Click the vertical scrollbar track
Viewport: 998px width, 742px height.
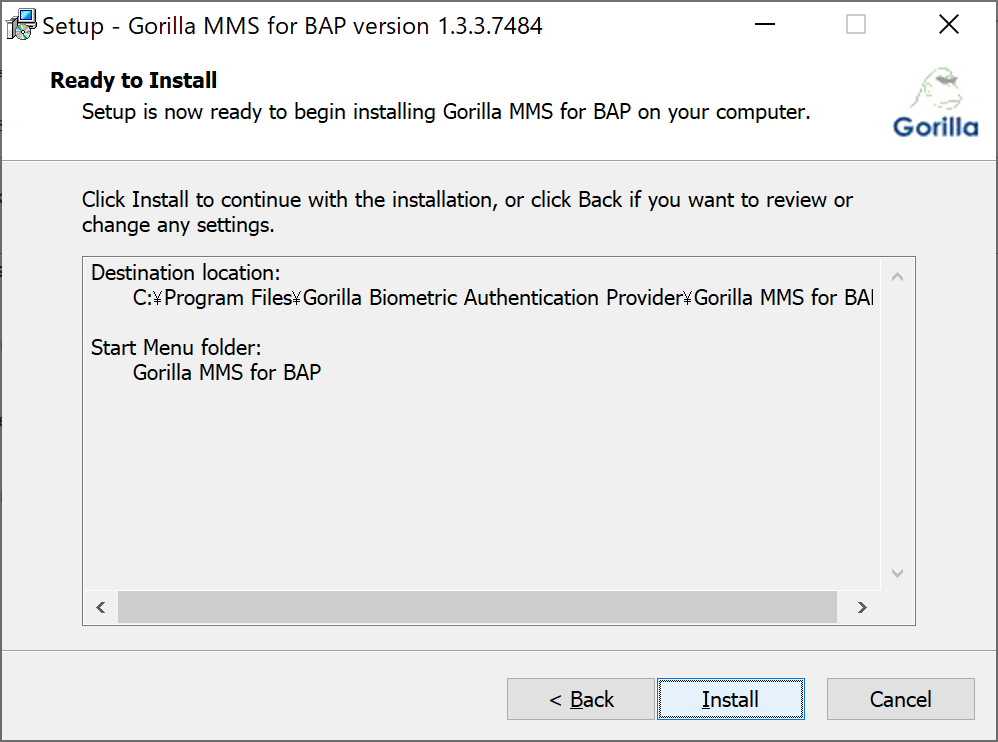click(x=897, y=430)
